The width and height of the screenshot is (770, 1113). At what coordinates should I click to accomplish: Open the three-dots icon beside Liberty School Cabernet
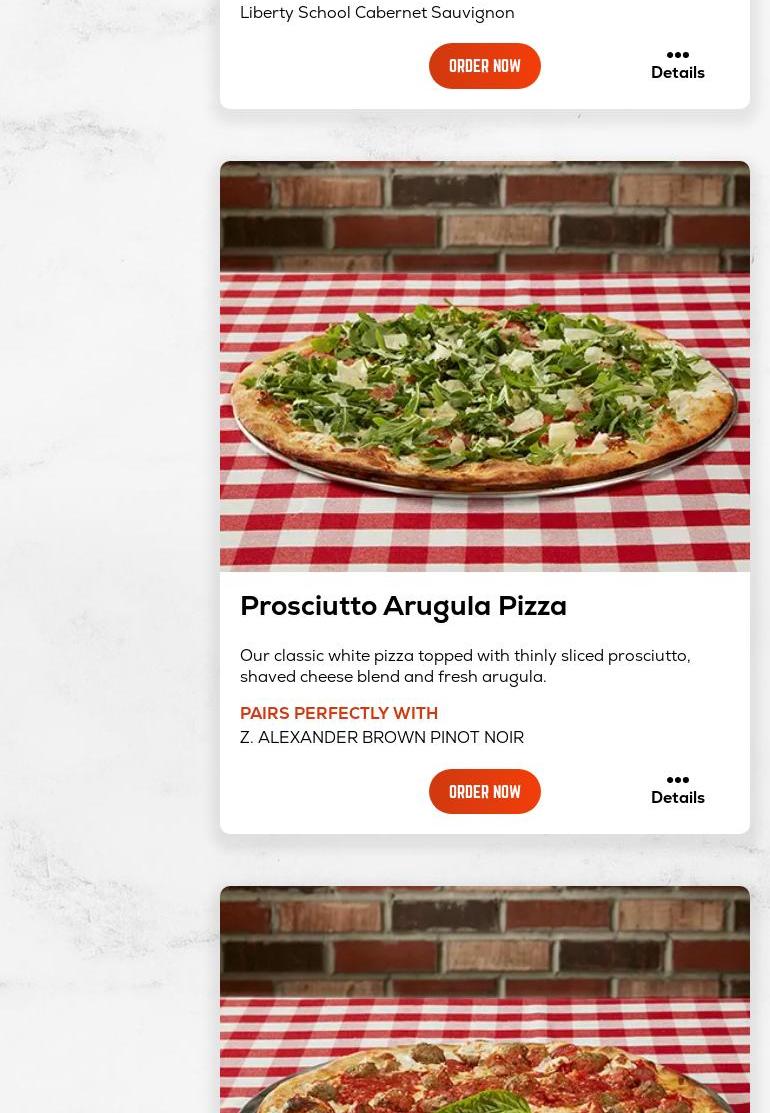(678, 55)
